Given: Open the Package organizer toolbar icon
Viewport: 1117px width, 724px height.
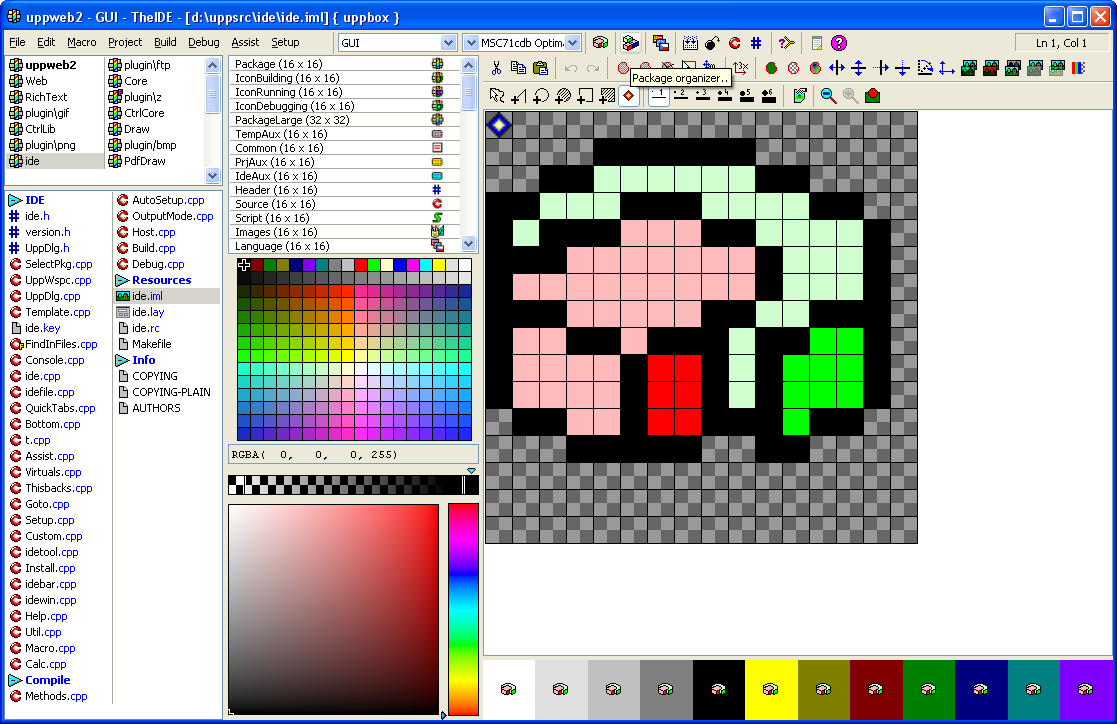Looking at the screenshot, I should [630, 43].
